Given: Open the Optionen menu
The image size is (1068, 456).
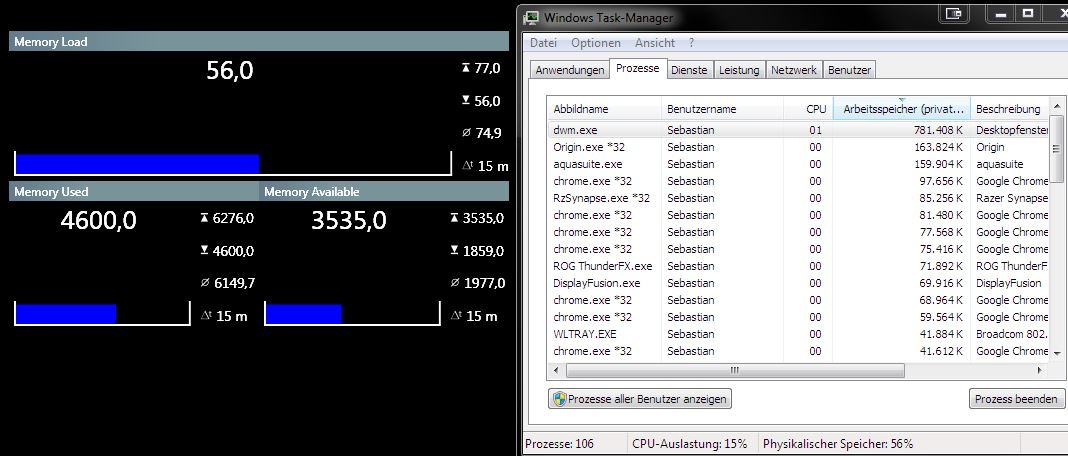Looking at the screenshot, I should 596,42.
